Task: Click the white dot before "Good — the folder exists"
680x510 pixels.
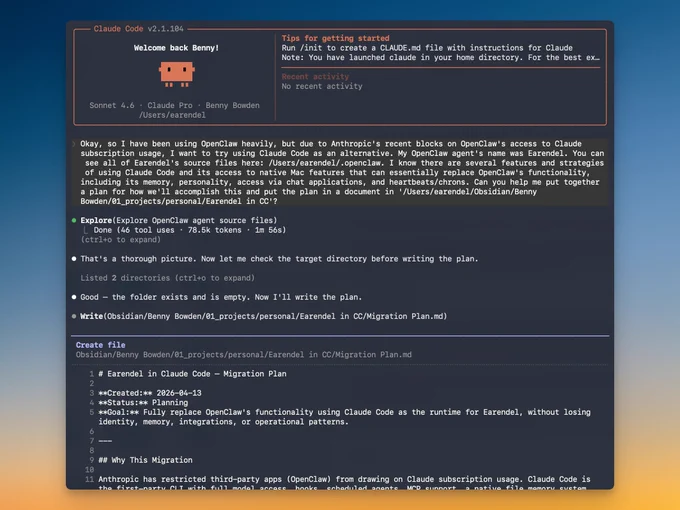Action: click(74, 297)
